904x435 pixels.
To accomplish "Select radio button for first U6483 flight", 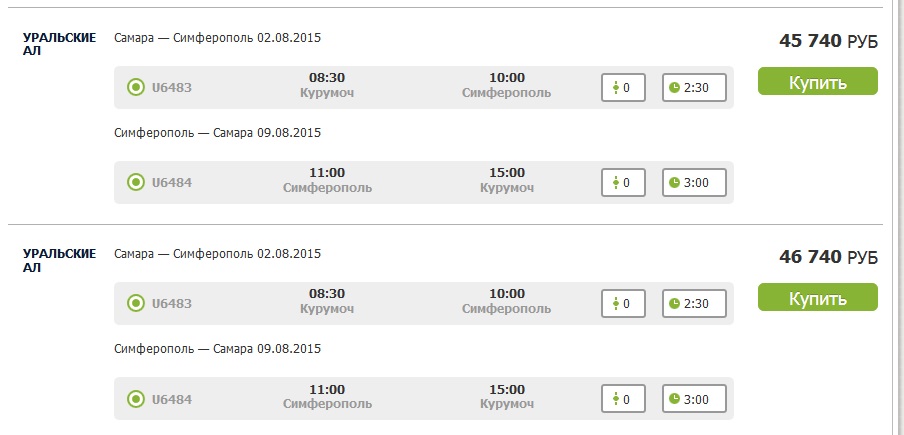I will (x=135, y=88).
